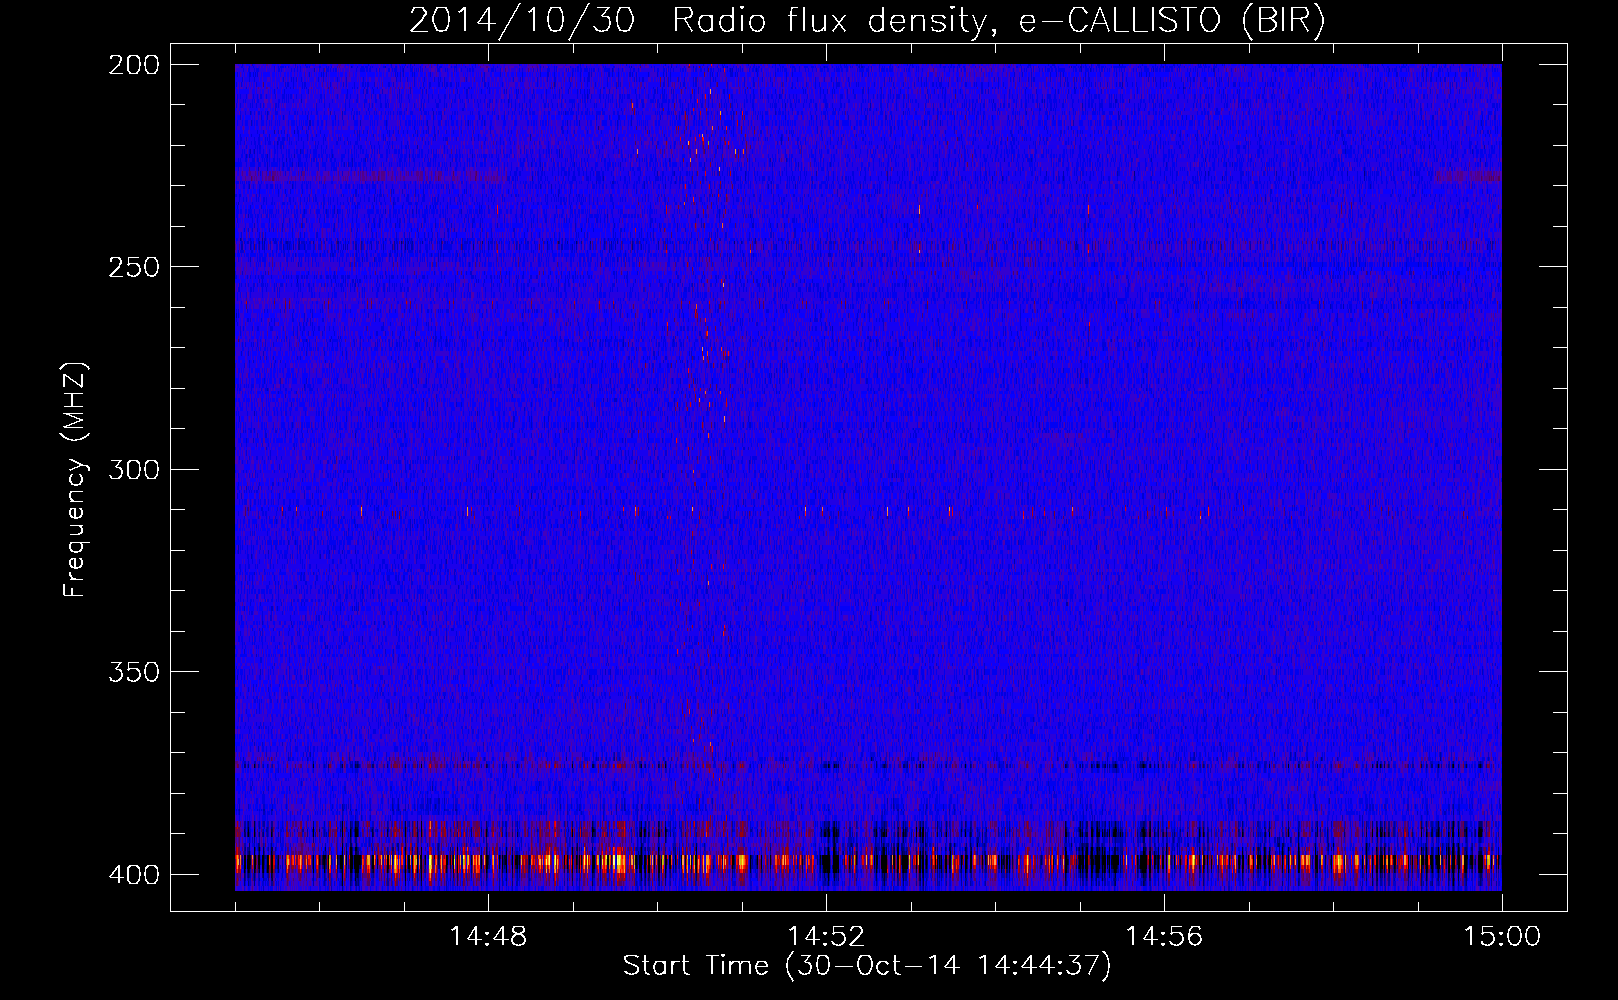Click the 400 frequency tick label

click(x=133, y=875)
